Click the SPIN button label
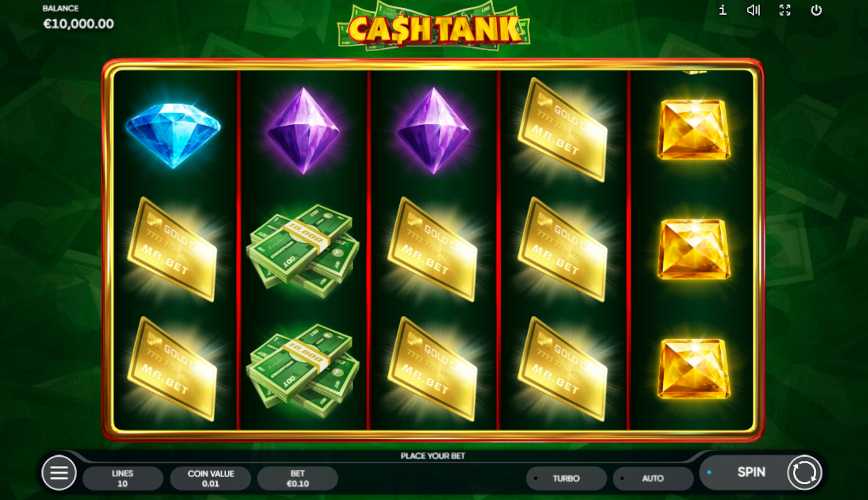This screenshot has height=500, width=868. 751,472
